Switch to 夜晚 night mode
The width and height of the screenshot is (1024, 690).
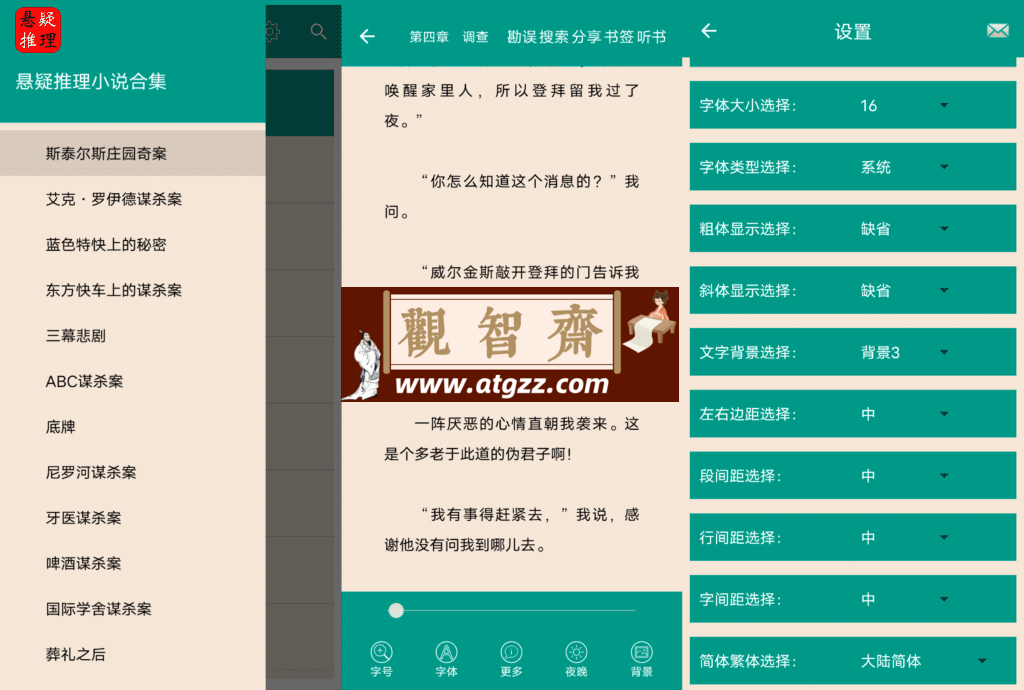[576, 659]
